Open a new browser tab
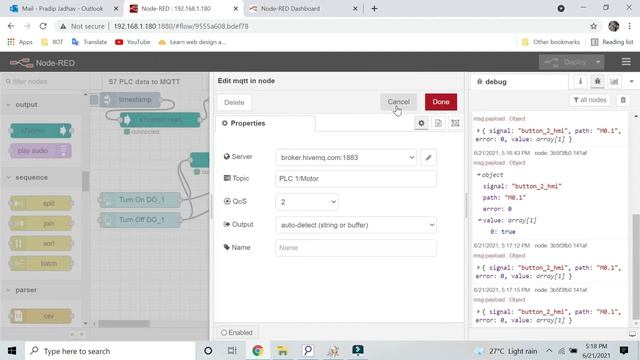Screen dimensions: 640x360 pos(374,9)
